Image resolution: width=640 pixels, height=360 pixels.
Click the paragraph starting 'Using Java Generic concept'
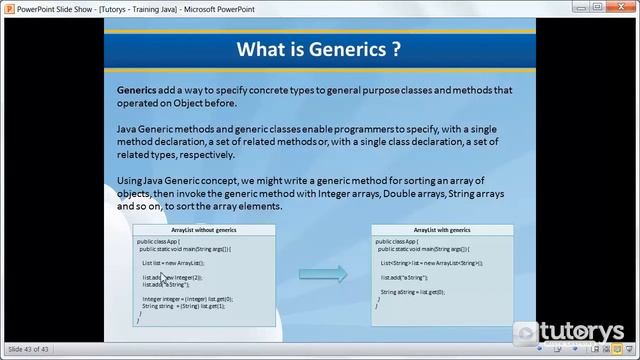tap(311, 193)
